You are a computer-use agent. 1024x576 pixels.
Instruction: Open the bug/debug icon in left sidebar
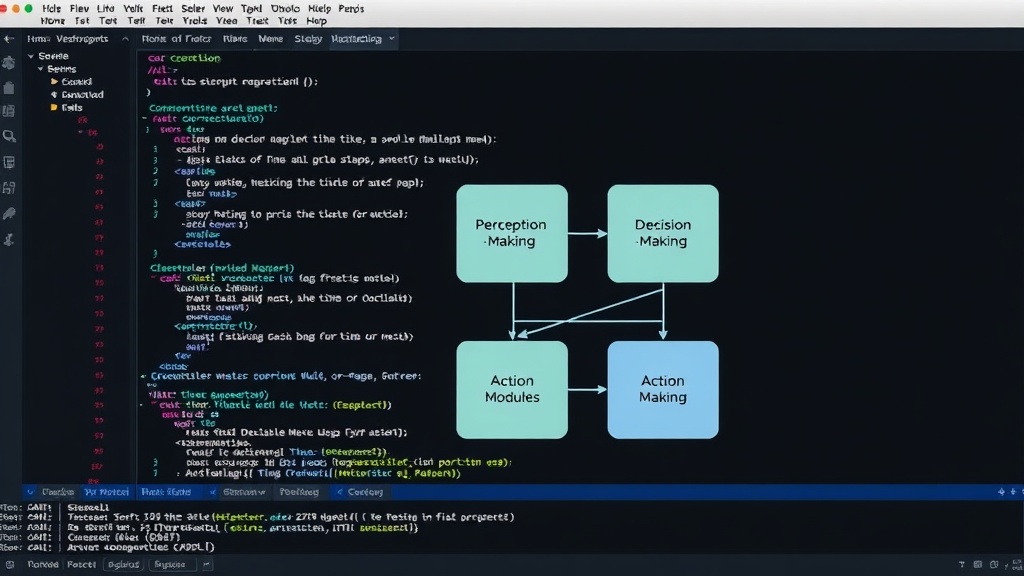[9, 63]
